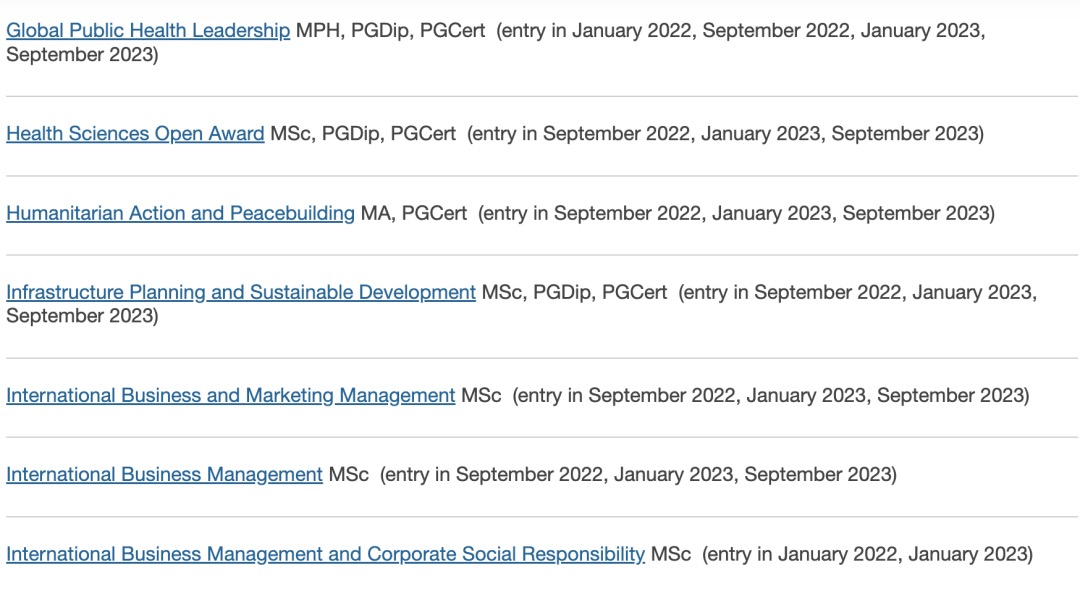Open the Global Public Health Leadership link

[x=148, y=30]
